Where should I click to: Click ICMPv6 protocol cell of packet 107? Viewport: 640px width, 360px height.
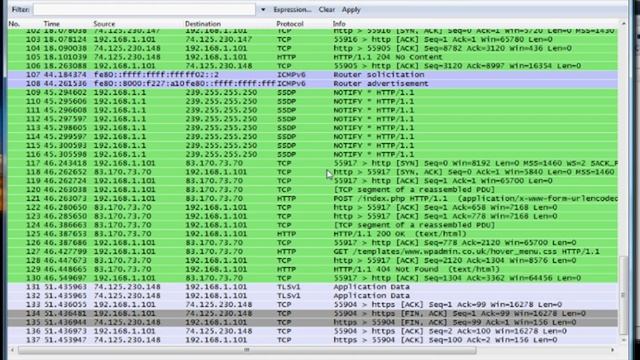291,75
